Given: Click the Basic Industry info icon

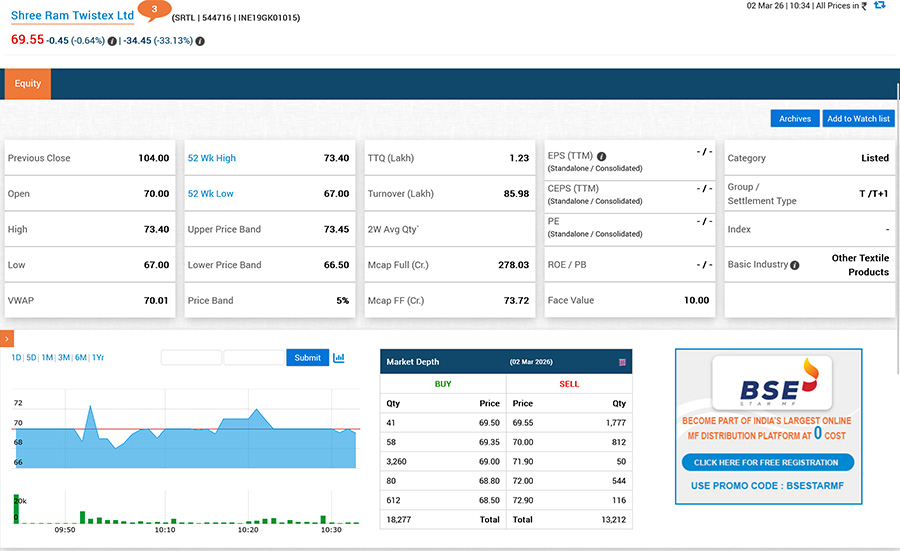Looking at the screenshot, I should (x=795, y=265).
